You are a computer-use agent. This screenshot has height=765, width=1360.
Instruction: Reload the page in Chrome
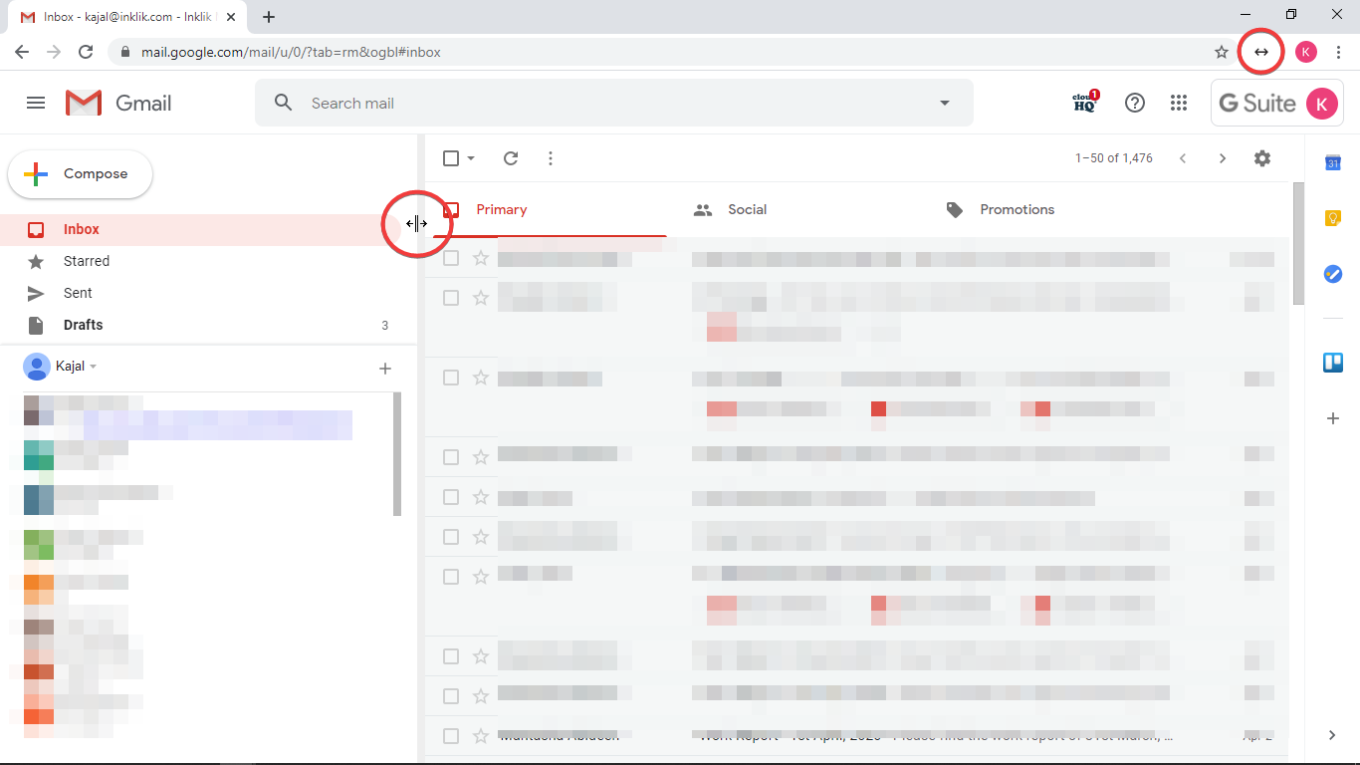(x=86, y=52)
